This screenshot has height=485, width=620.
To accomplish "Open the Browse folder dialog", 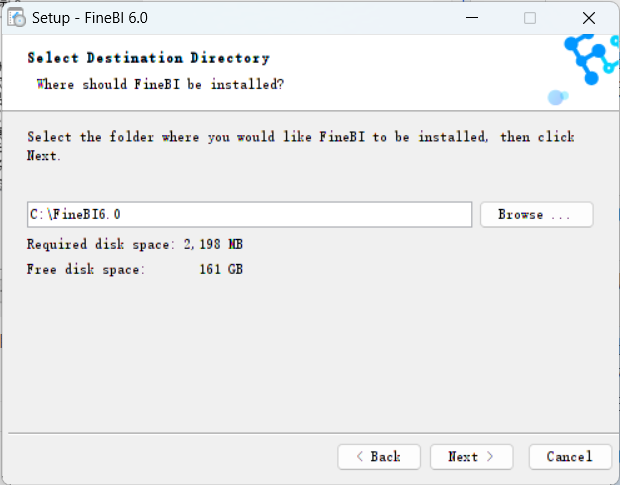I will pyautogui.click(x=537, y=215).
